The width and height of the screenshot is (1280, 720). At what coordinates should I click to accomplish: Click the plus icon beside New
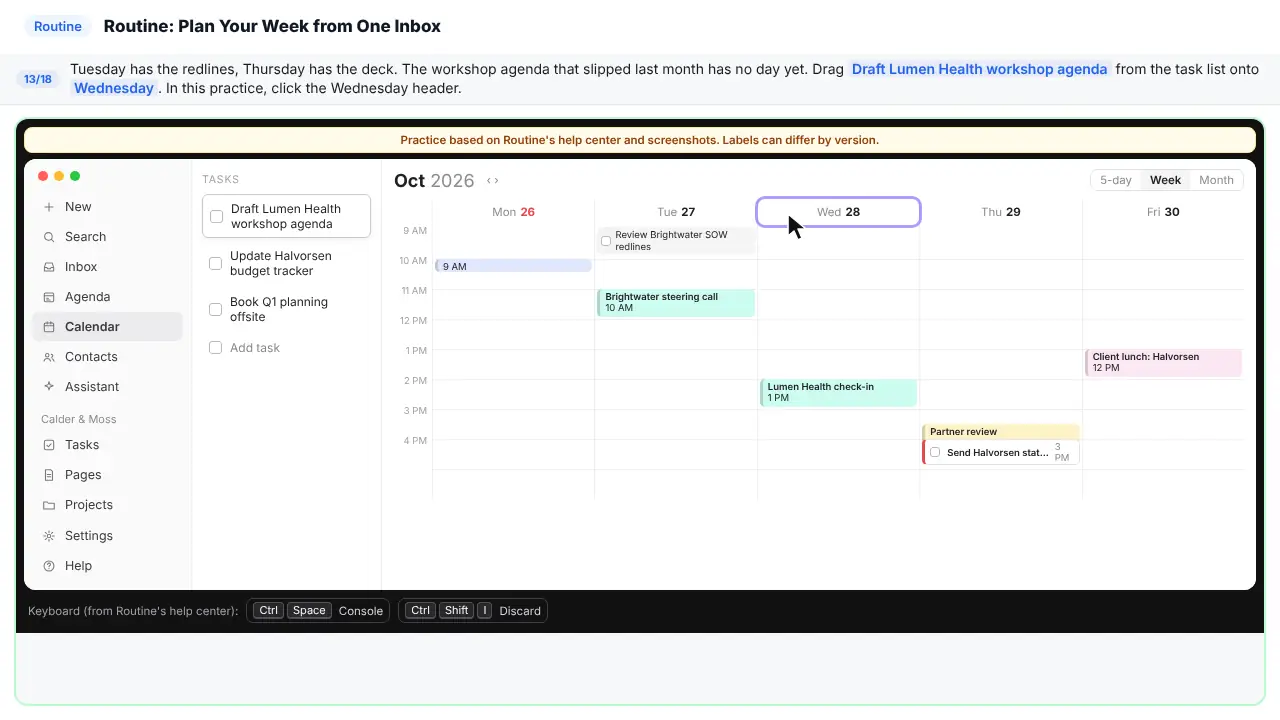point(49,207)
